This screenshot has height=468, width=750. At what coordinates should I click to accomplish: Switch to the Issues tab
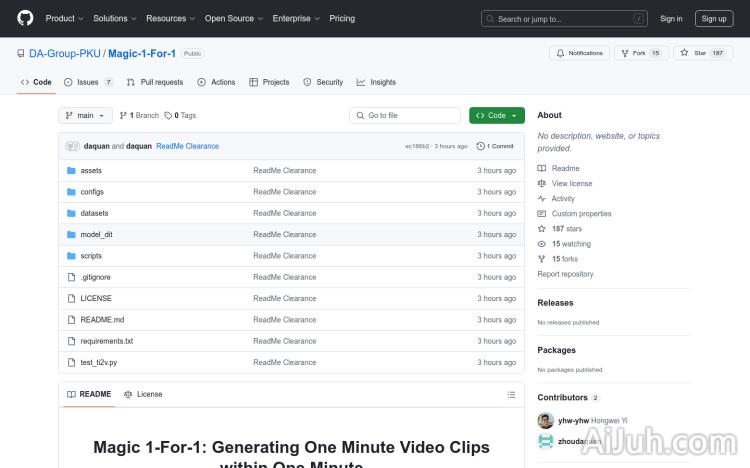coord(88,82)
